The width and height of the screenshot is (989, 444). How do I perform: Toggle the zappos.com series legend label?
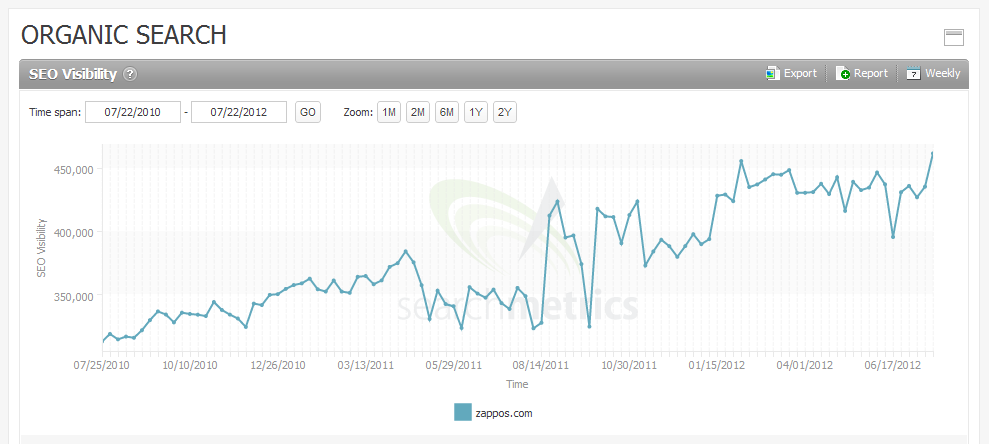click(505, 412)
